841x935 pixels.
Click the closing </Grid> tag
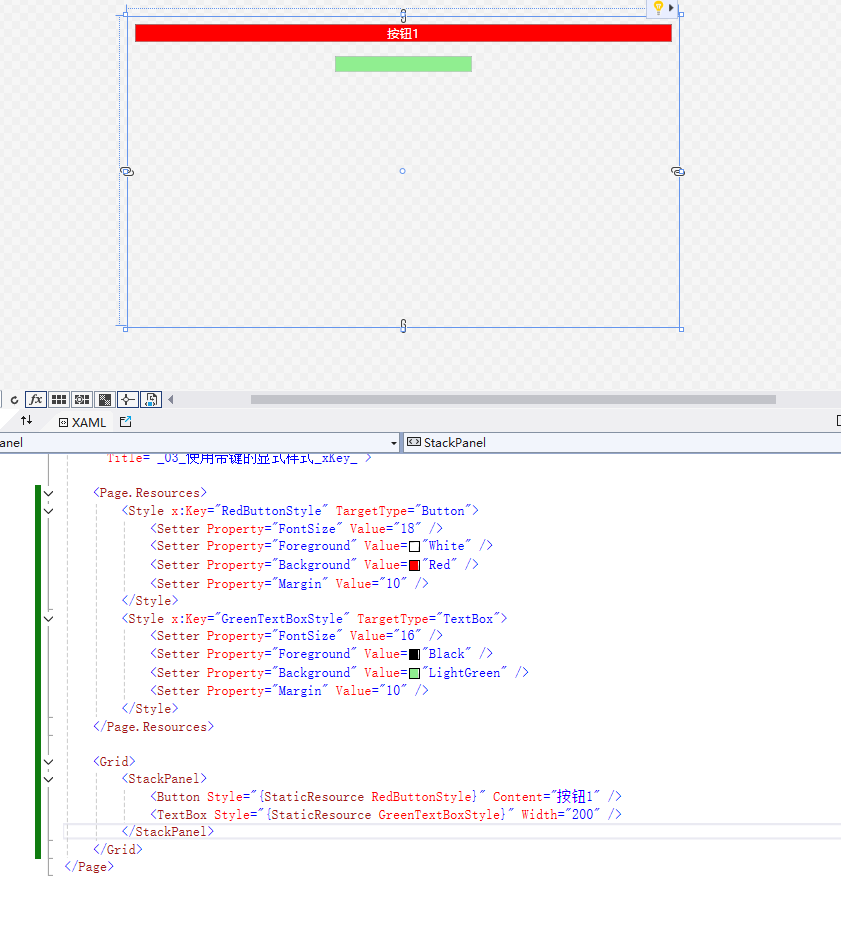point(118,850)
